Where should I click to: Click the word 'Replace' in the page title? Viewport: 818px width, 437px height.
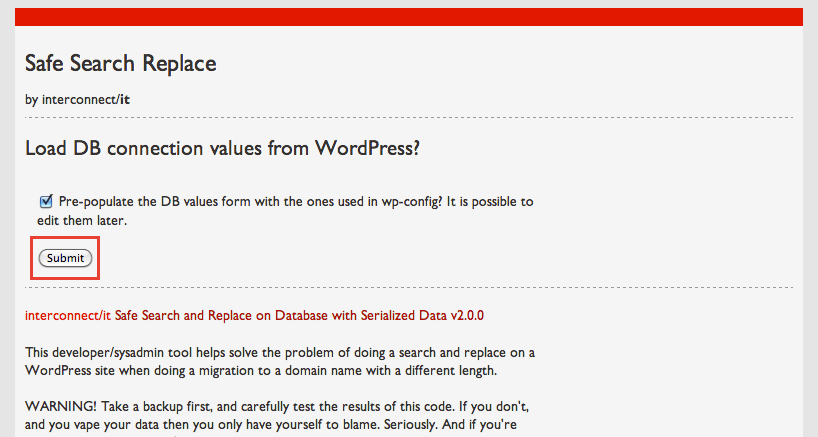pos(179,65)
